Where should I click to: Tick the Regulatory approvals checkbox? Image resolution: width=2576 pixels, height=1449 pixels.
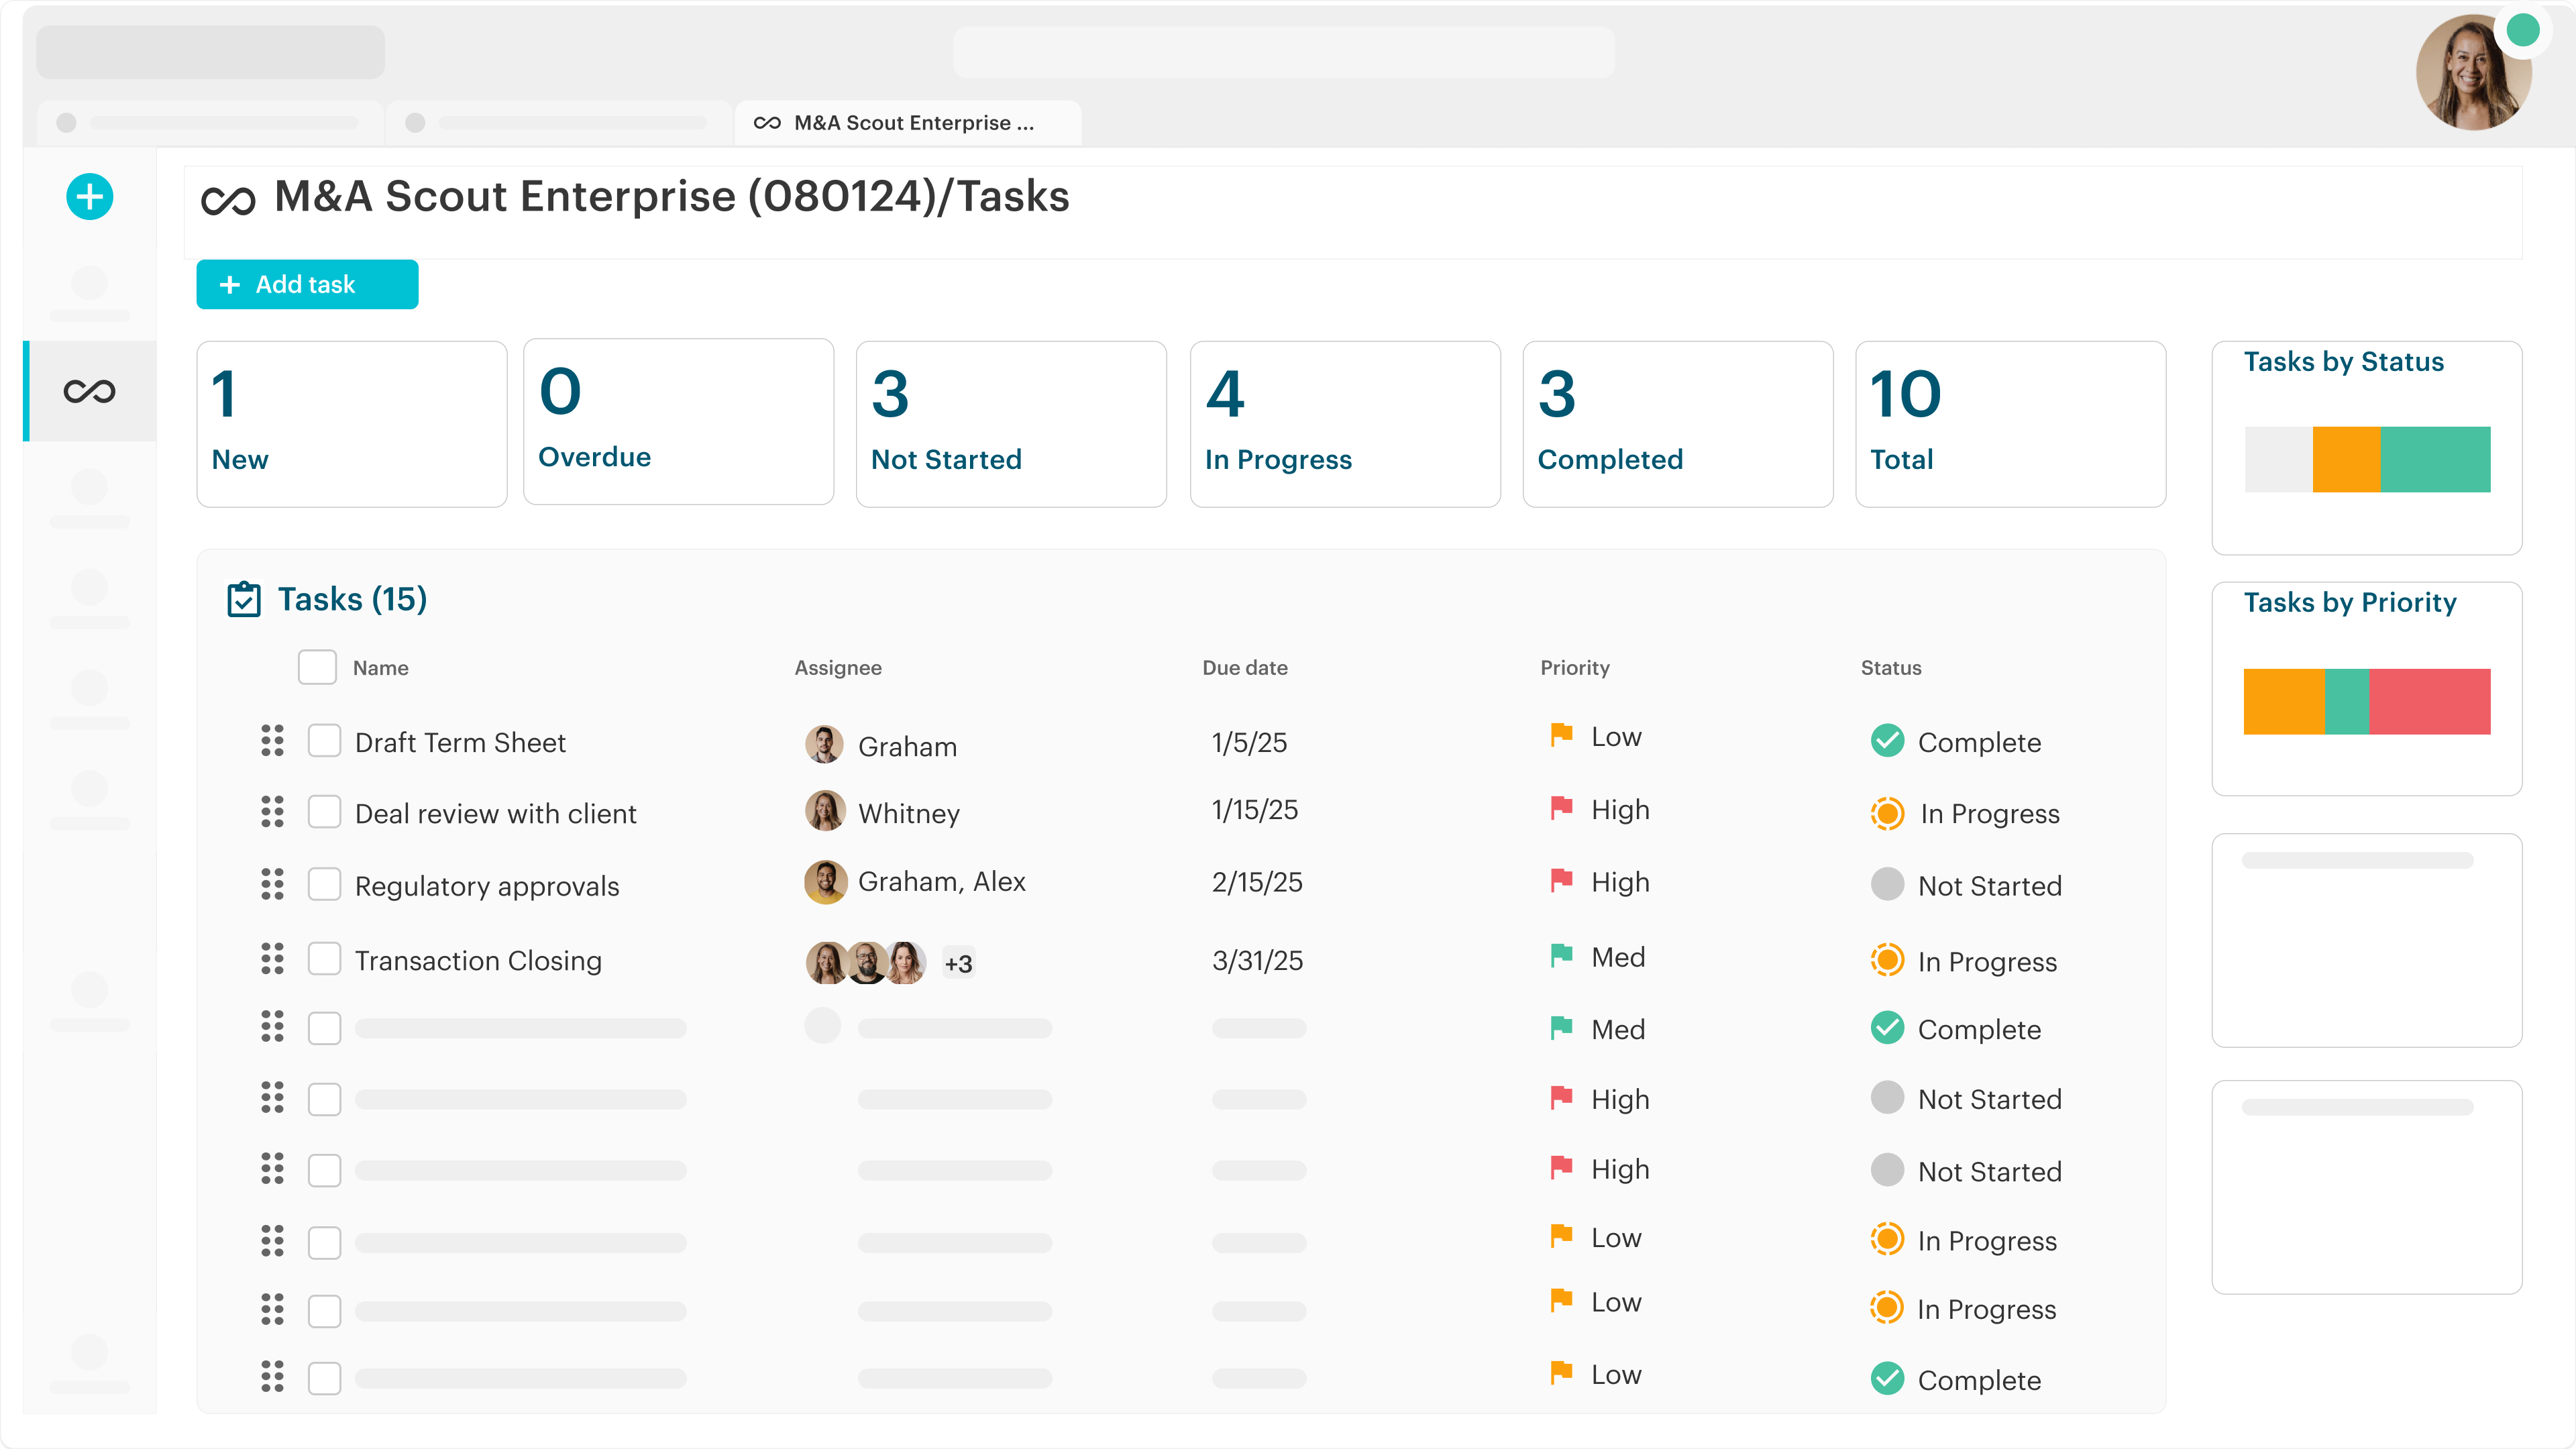pos(324,884)
